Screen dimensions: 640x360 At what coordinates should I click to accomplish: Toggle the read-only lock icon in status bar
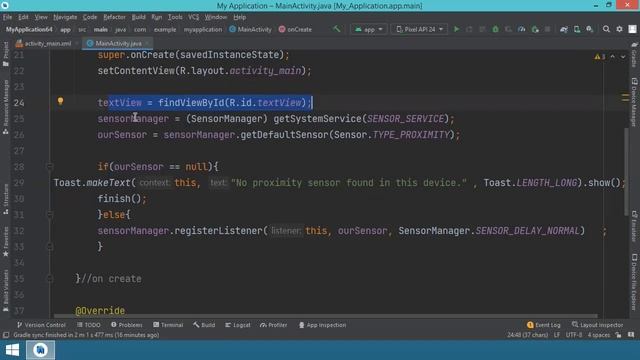point(618,335)
